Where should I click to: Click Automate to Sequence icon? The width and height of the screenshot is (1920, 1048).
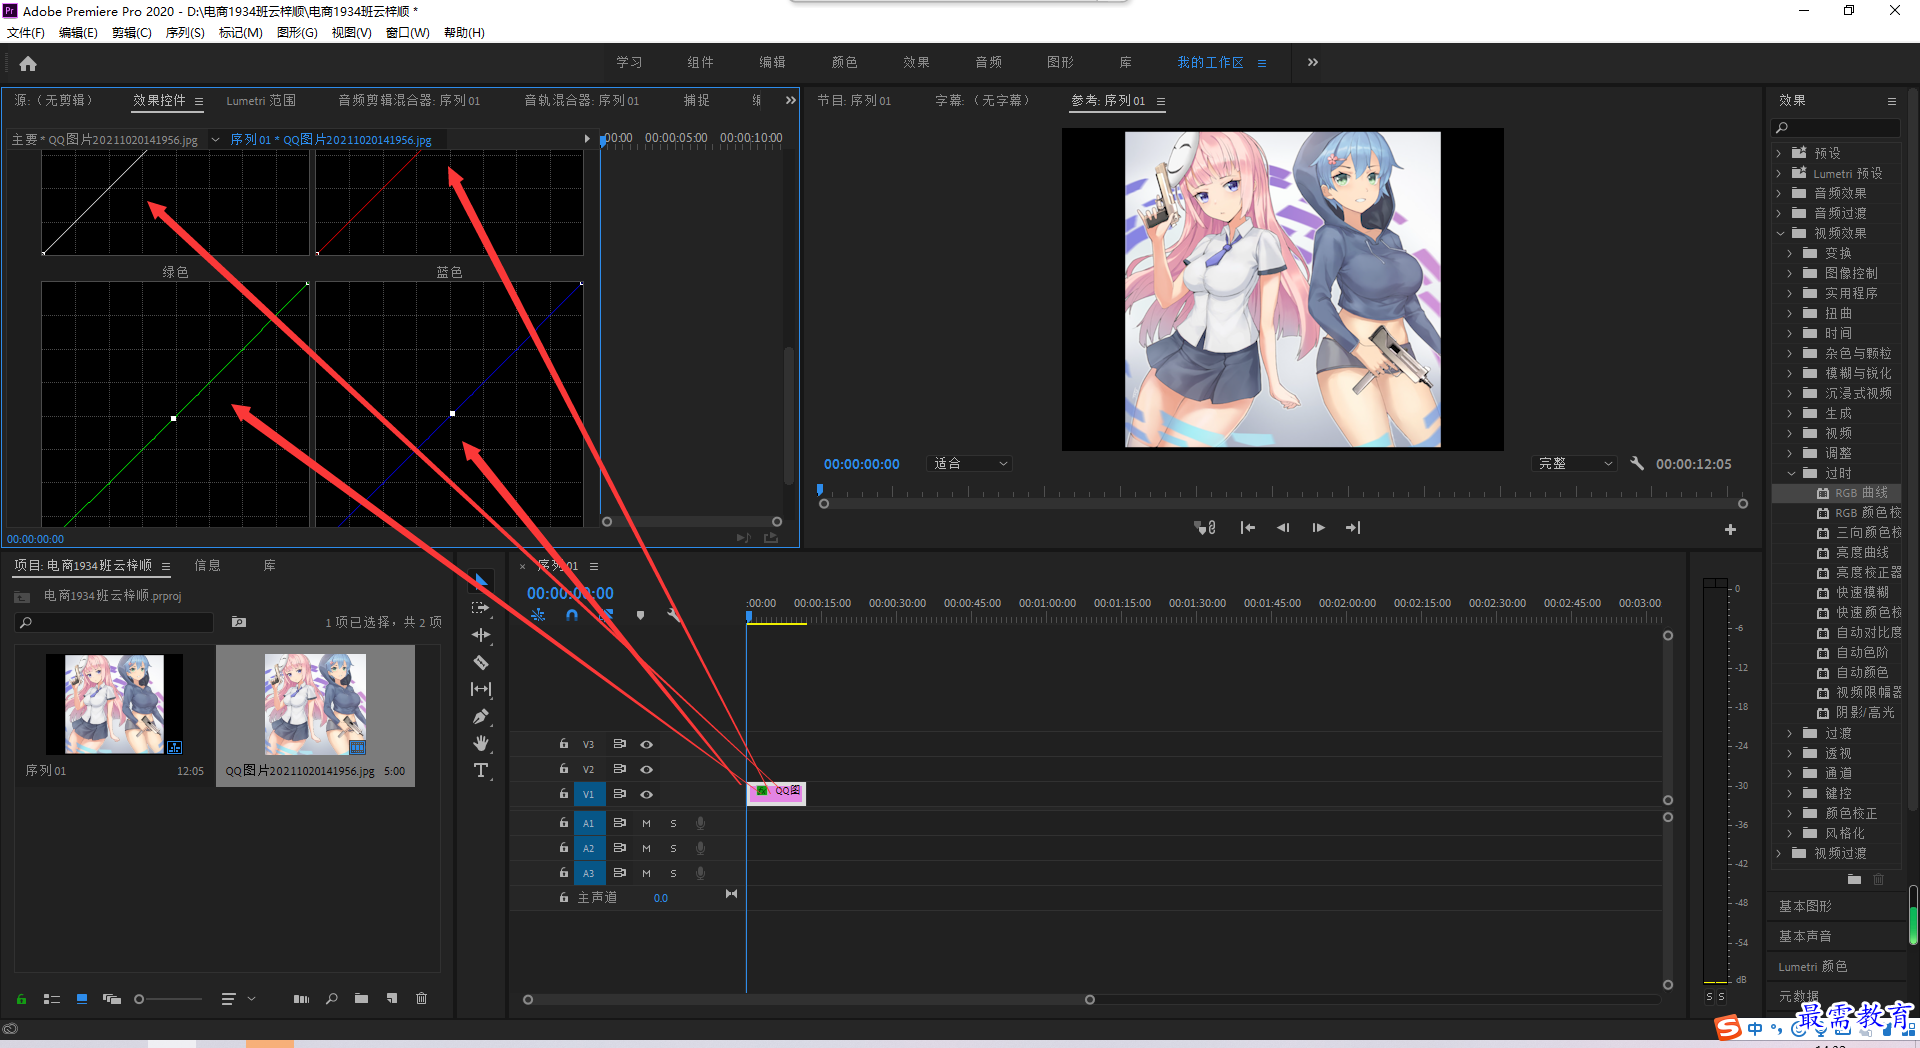pos(301,998)
